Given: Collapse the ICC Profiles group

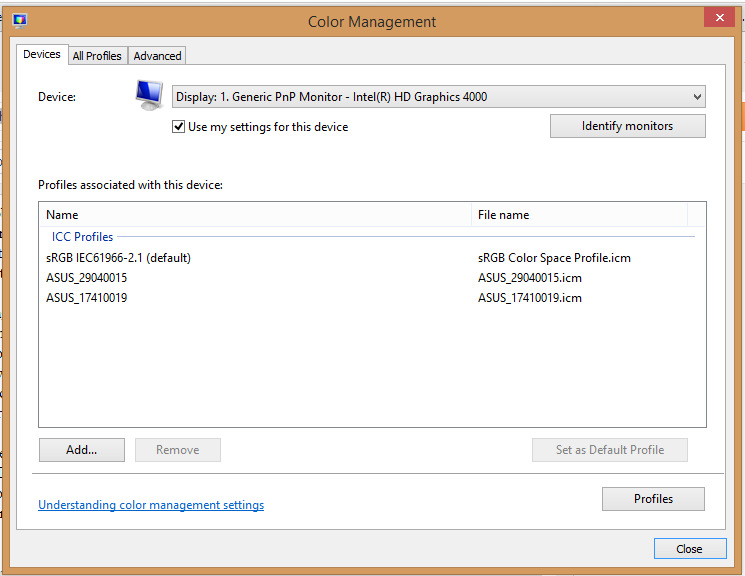Looking at the screenshot, I should (x=82, y=237).
